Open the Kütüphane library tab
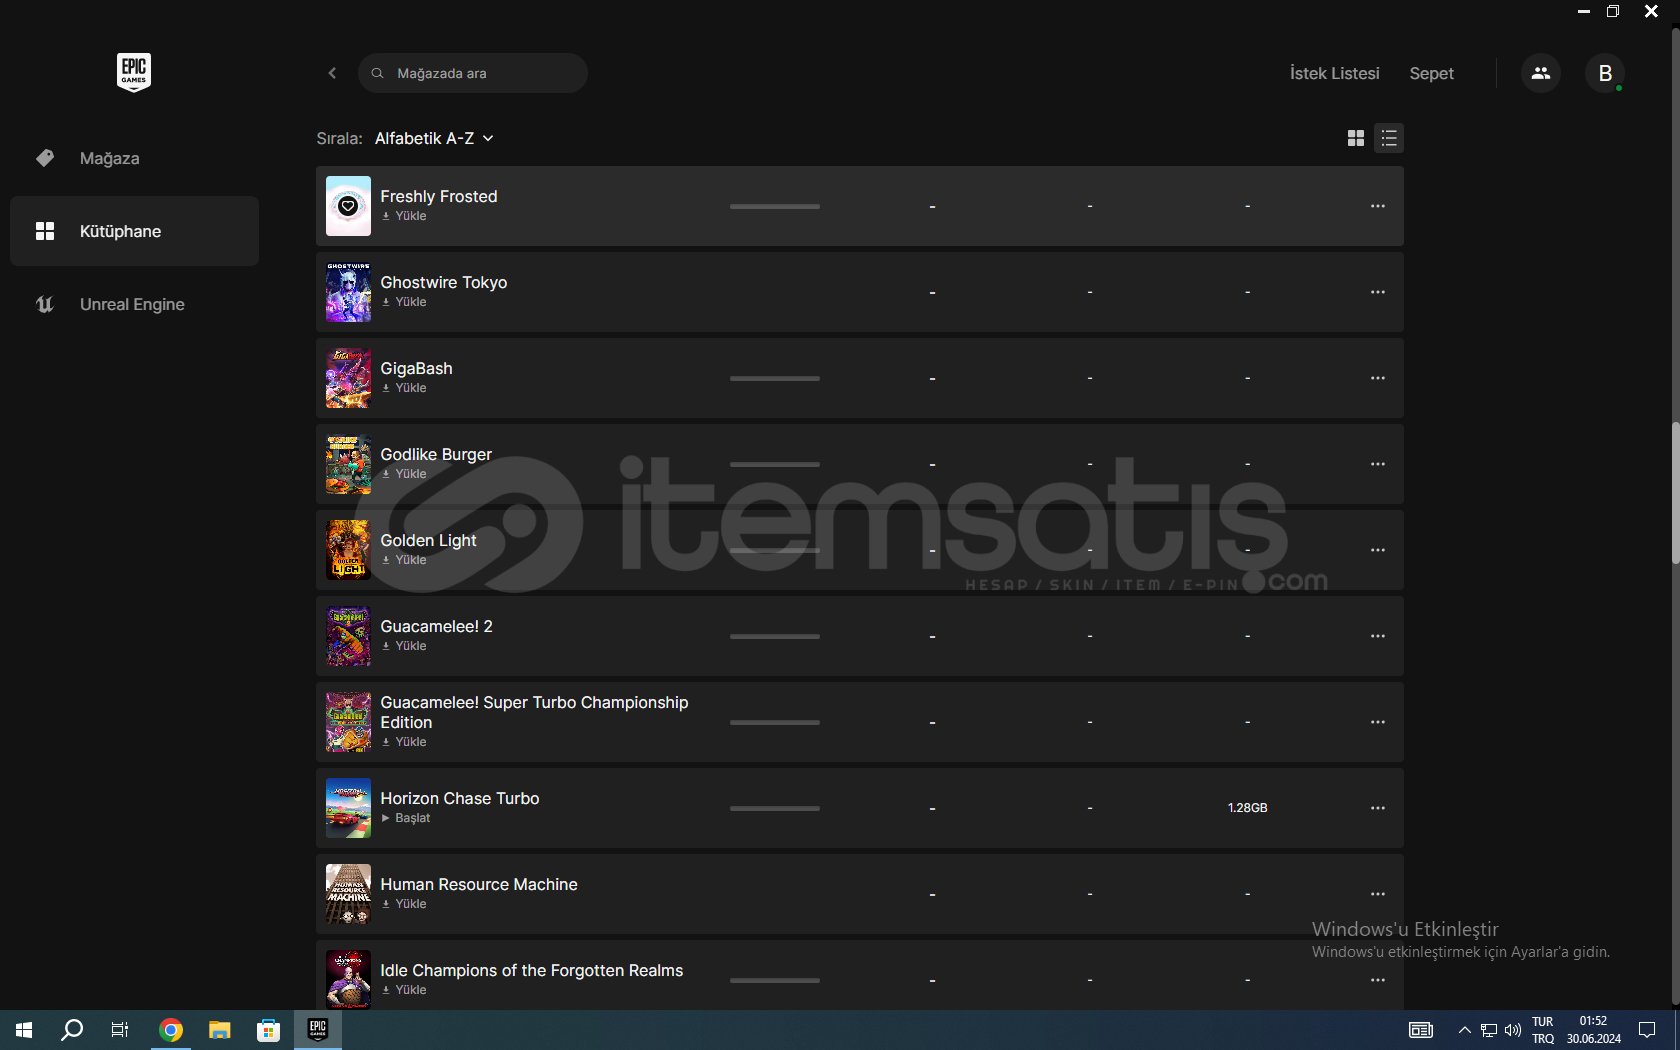The width and height of the screenshot is (1680, 1050). pos(134,231)
